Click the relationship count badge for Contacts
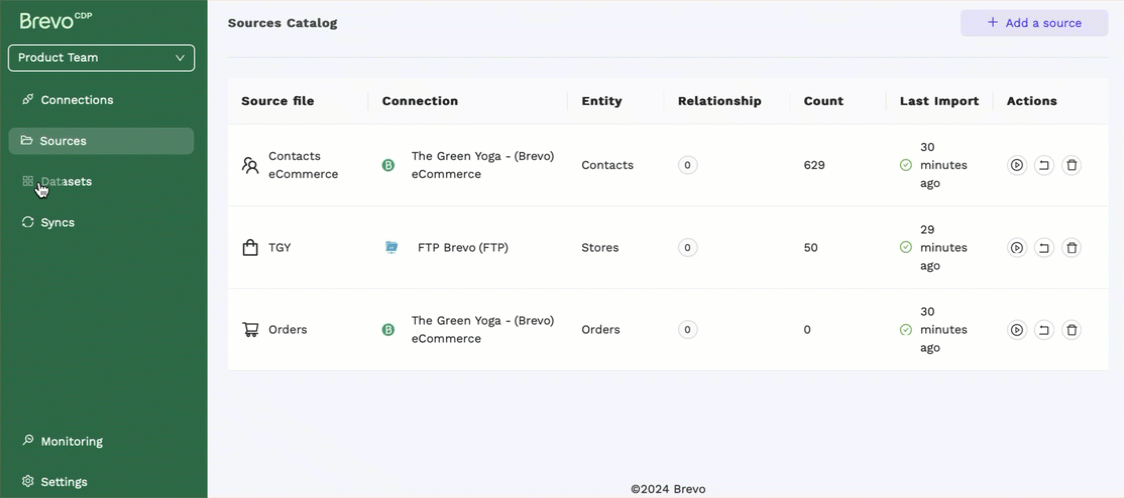This screenshot has height=498, width=1124. [687, 165]
